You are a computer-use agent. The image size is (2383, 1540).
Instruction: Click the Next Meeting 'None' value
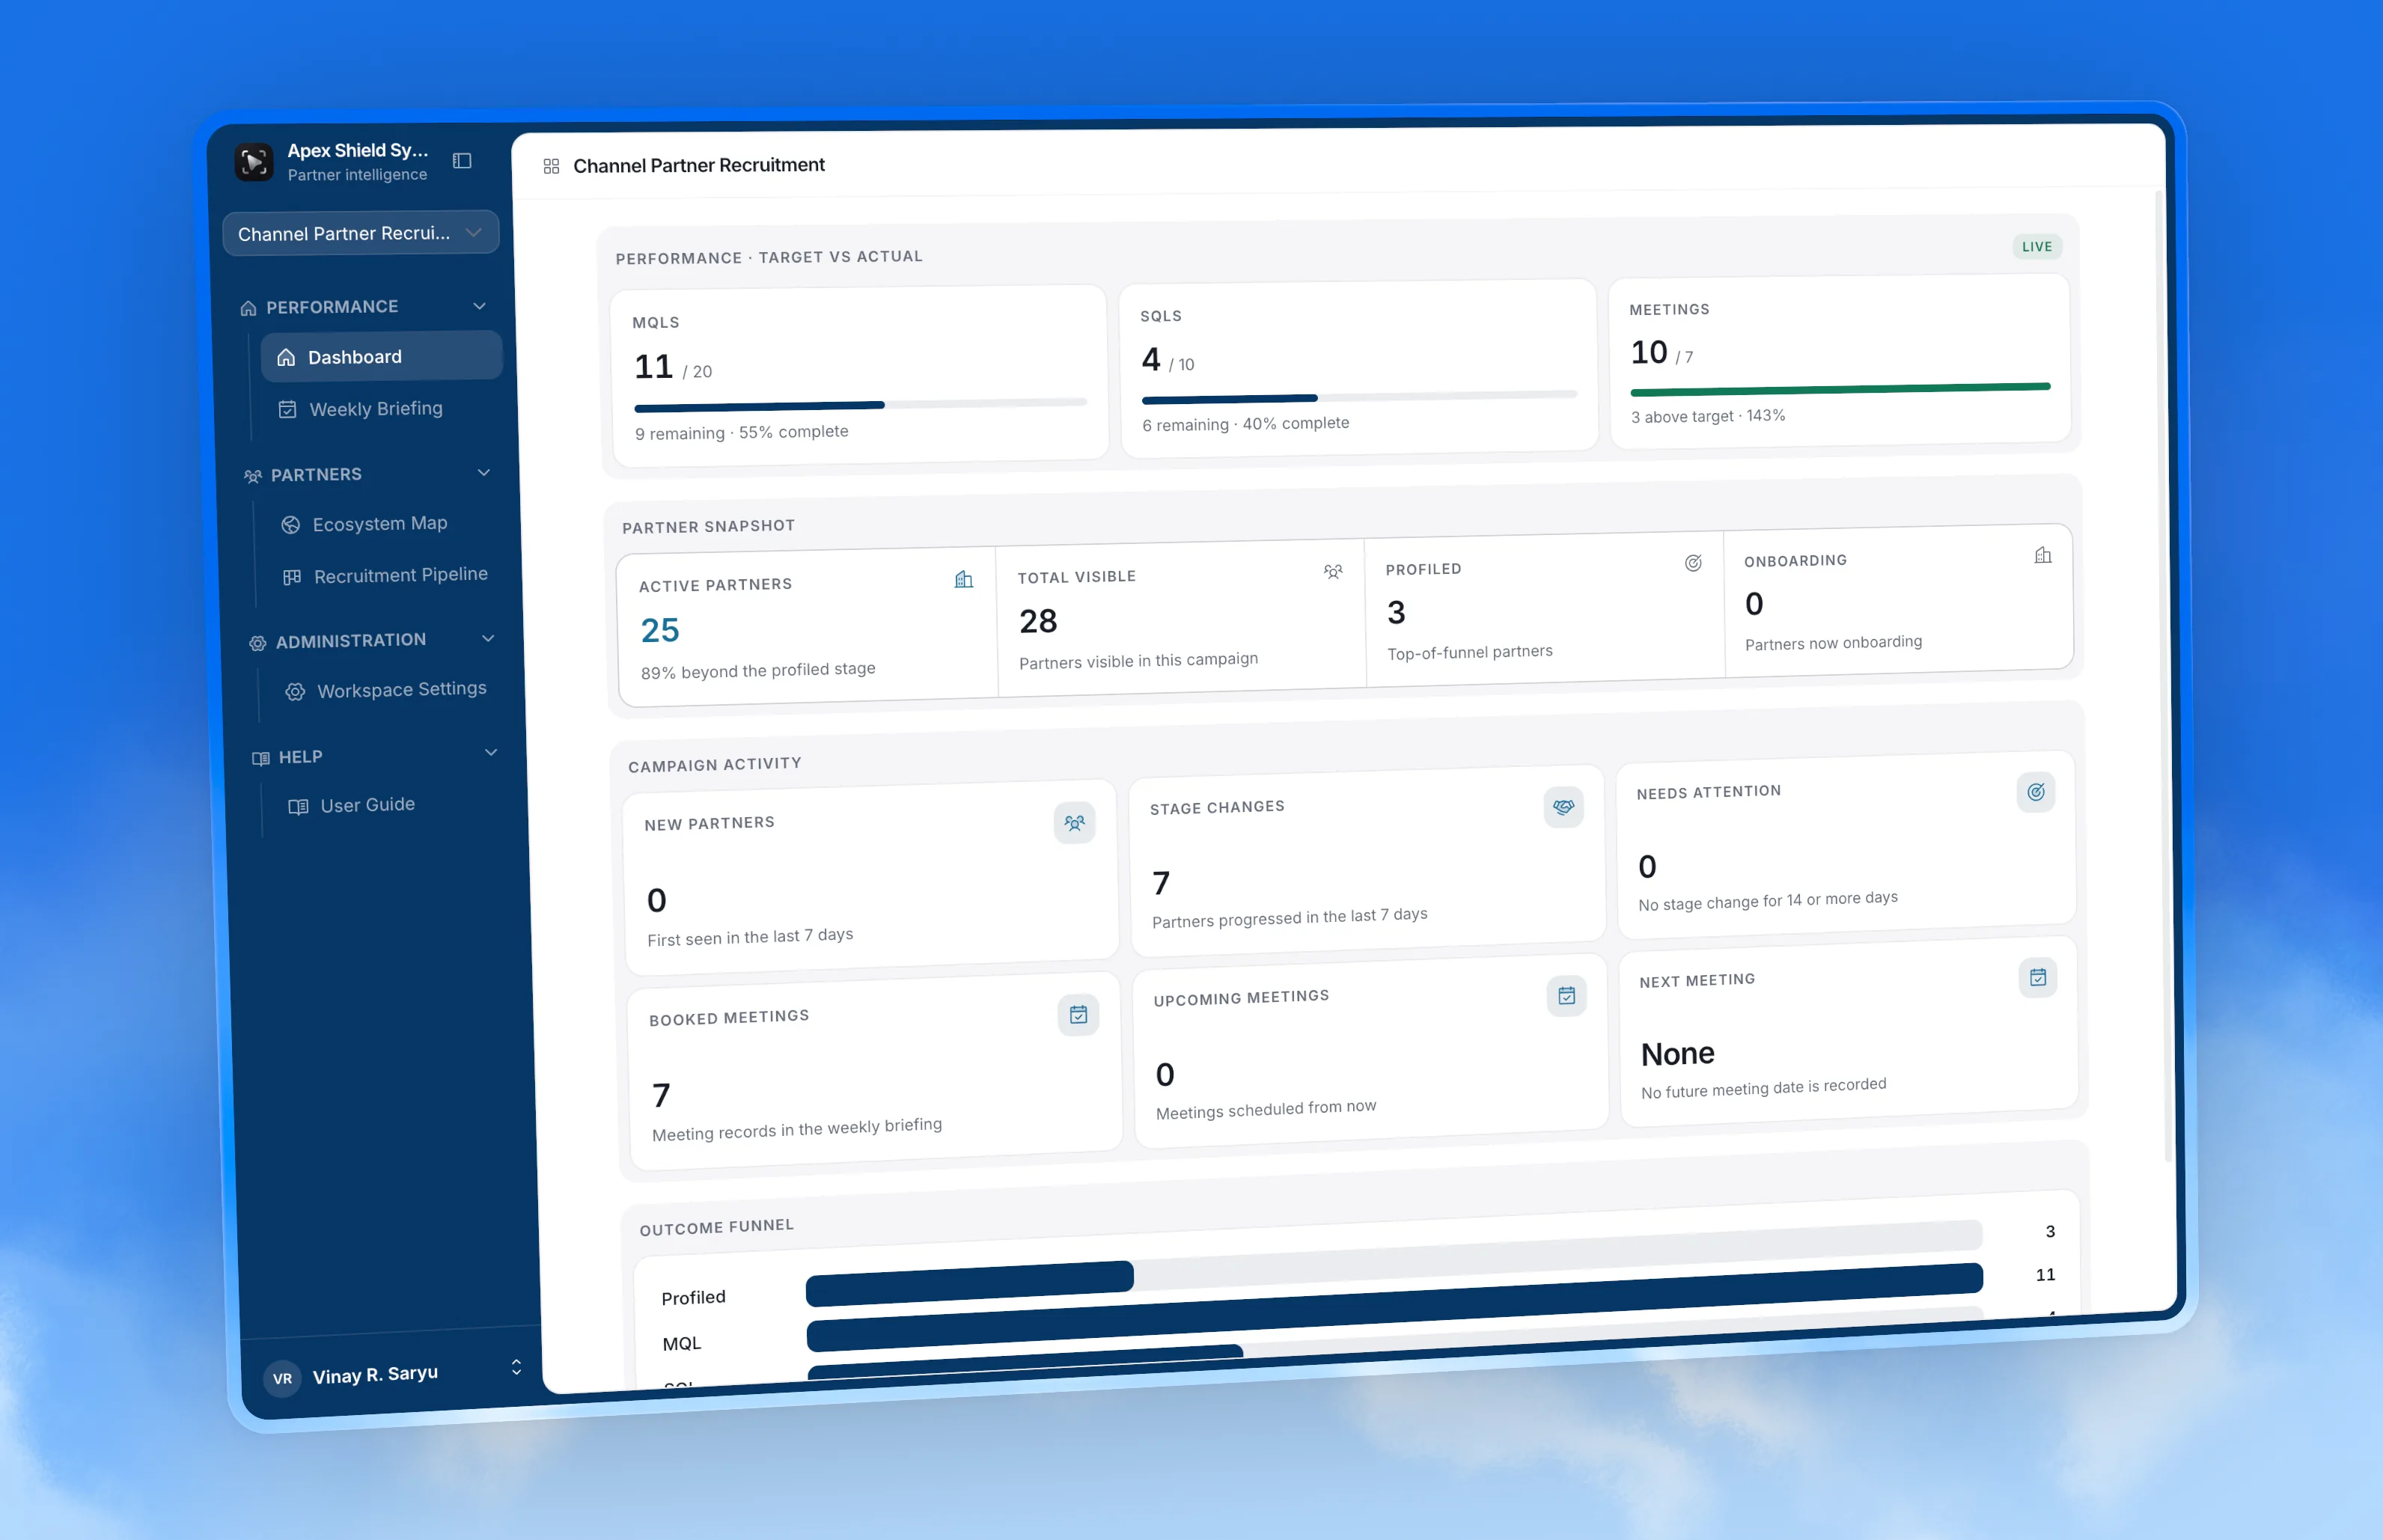coord(1677,1054)
